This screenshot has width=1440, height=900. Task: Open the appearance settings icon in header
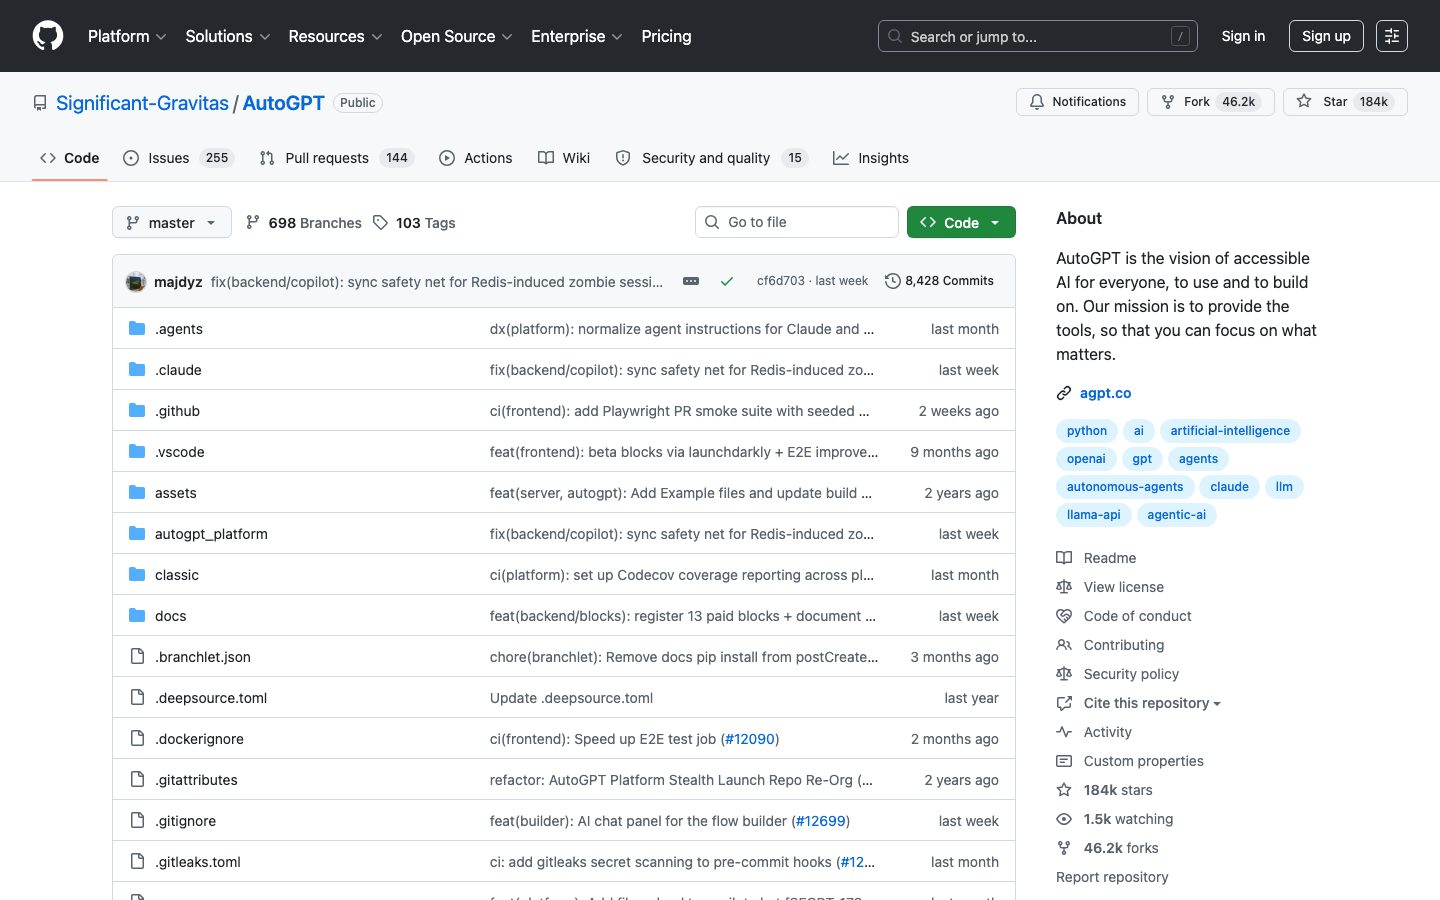pos(1391,36)
